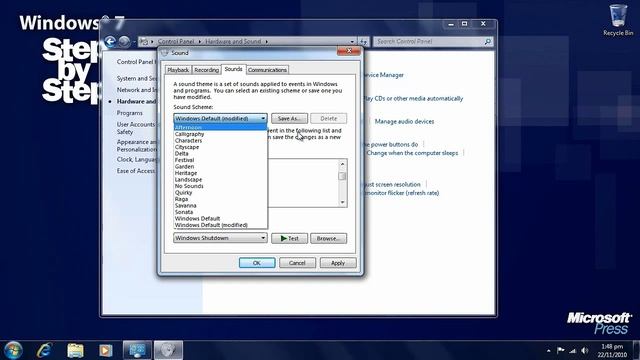Screen dimensions: 640x360
Task: Open Manage audio devices link
Action: coord(404,122)
